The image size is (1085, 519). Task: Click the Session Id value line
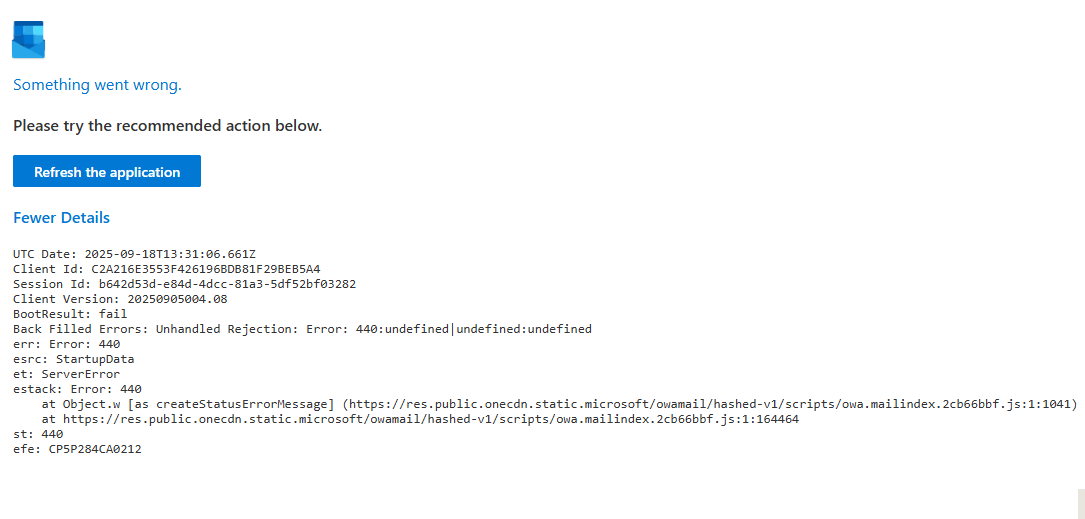pos(185,284)
